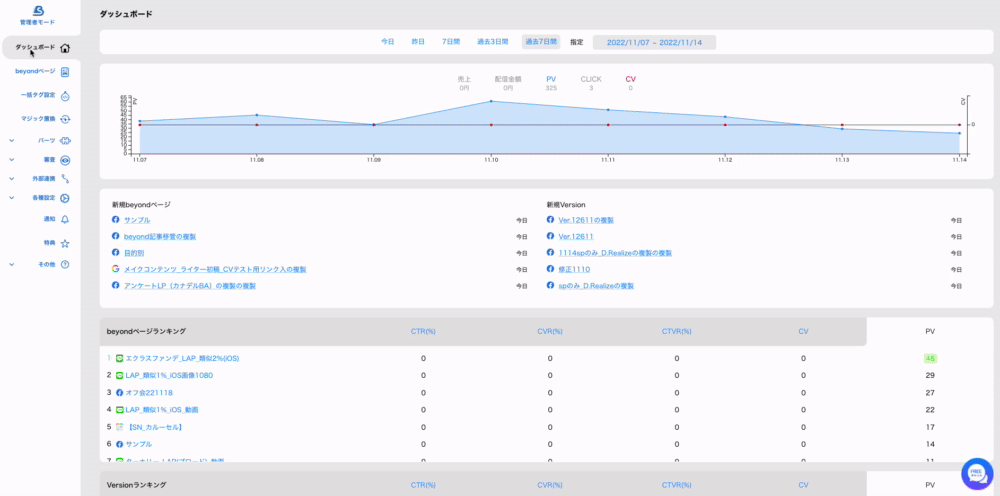Click the bell icon for 通知
The image size is (1000, 496).
[x=65, y=219]
